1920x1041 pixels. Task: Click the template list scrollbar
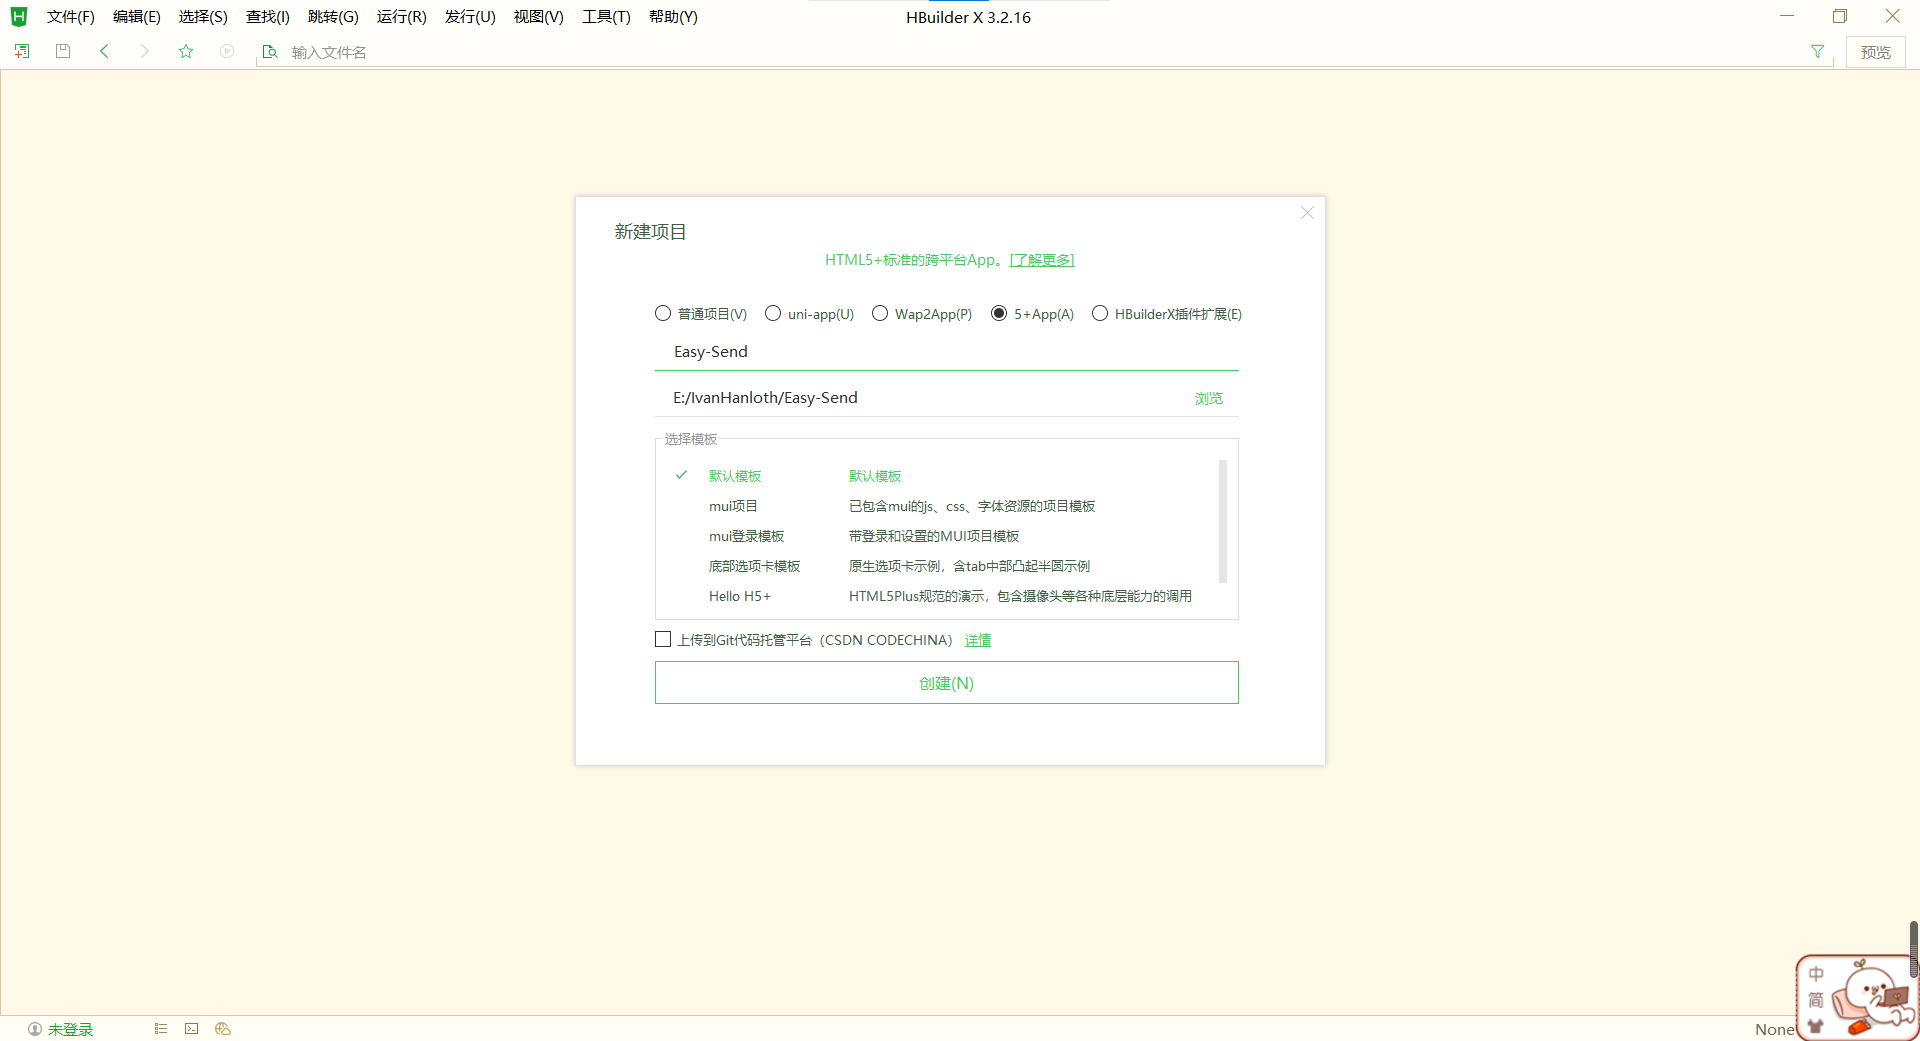click(x=1222, y=520)
